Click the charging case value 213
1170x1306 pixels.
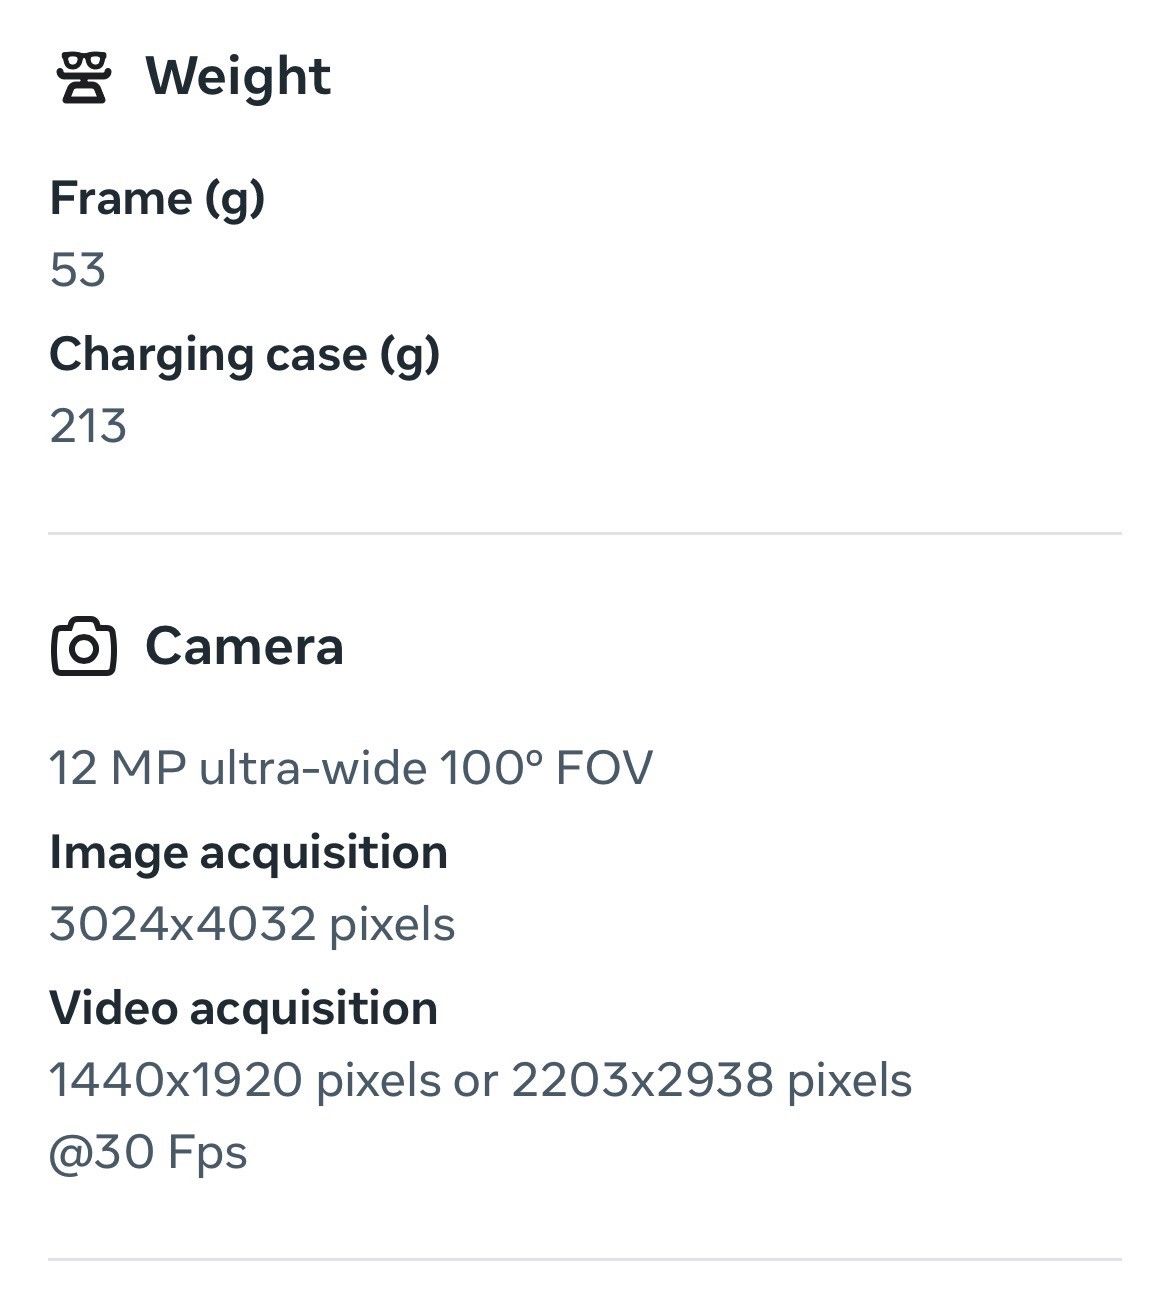[88, 426]
